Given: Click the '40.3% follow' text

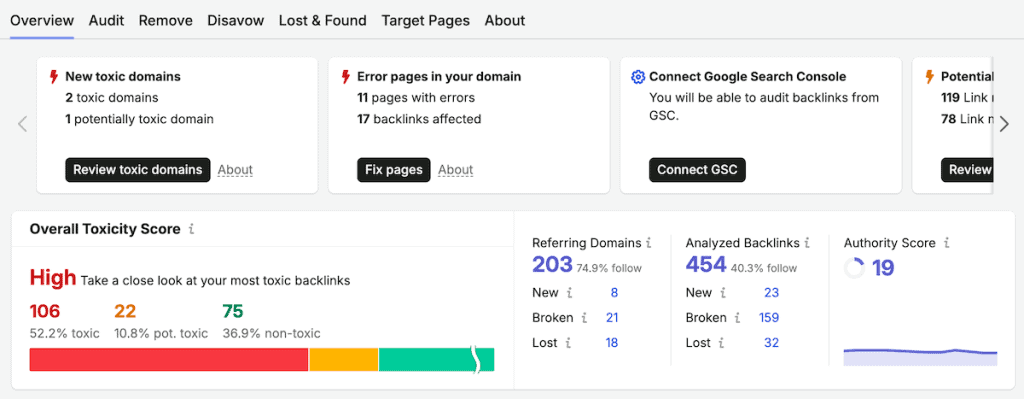Looking at the screenshot, I should coord(764,268).
